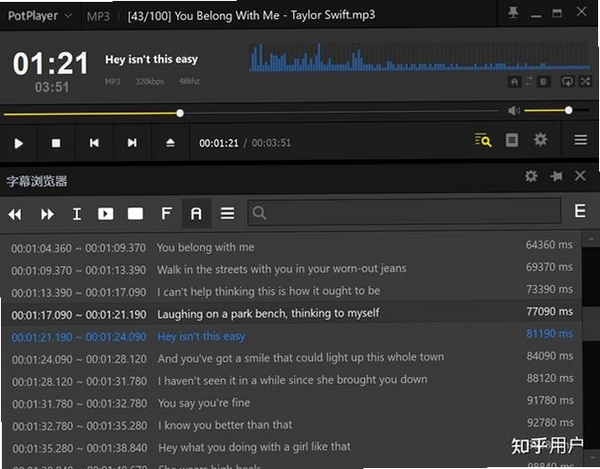Seek on the playback progress bar
Screen dimensions: 600x469
pos(251,113)
